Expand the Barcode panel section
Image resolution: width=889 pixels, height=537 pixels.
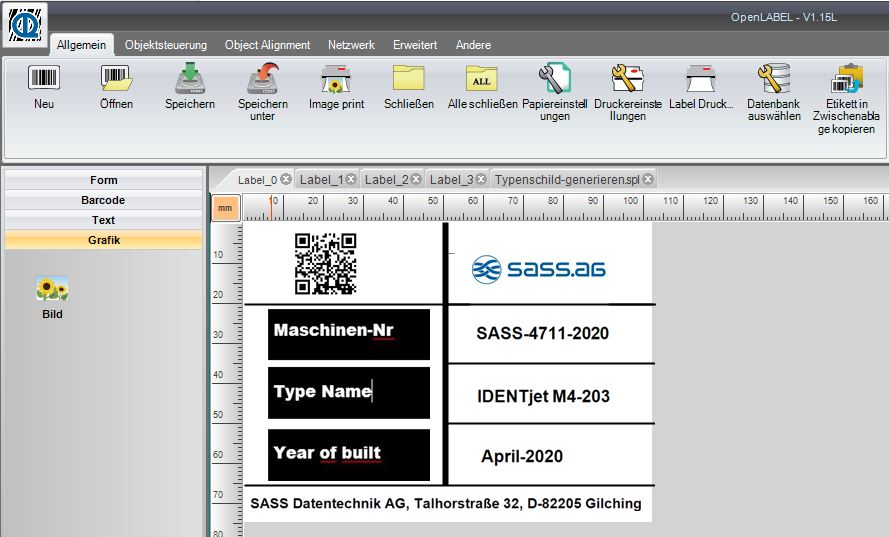103,200
